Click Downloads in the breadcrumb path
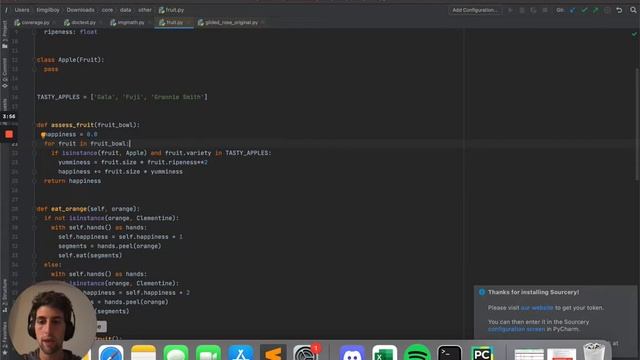The height and width of the screenshot is (360, 640). tap(80, 10)
